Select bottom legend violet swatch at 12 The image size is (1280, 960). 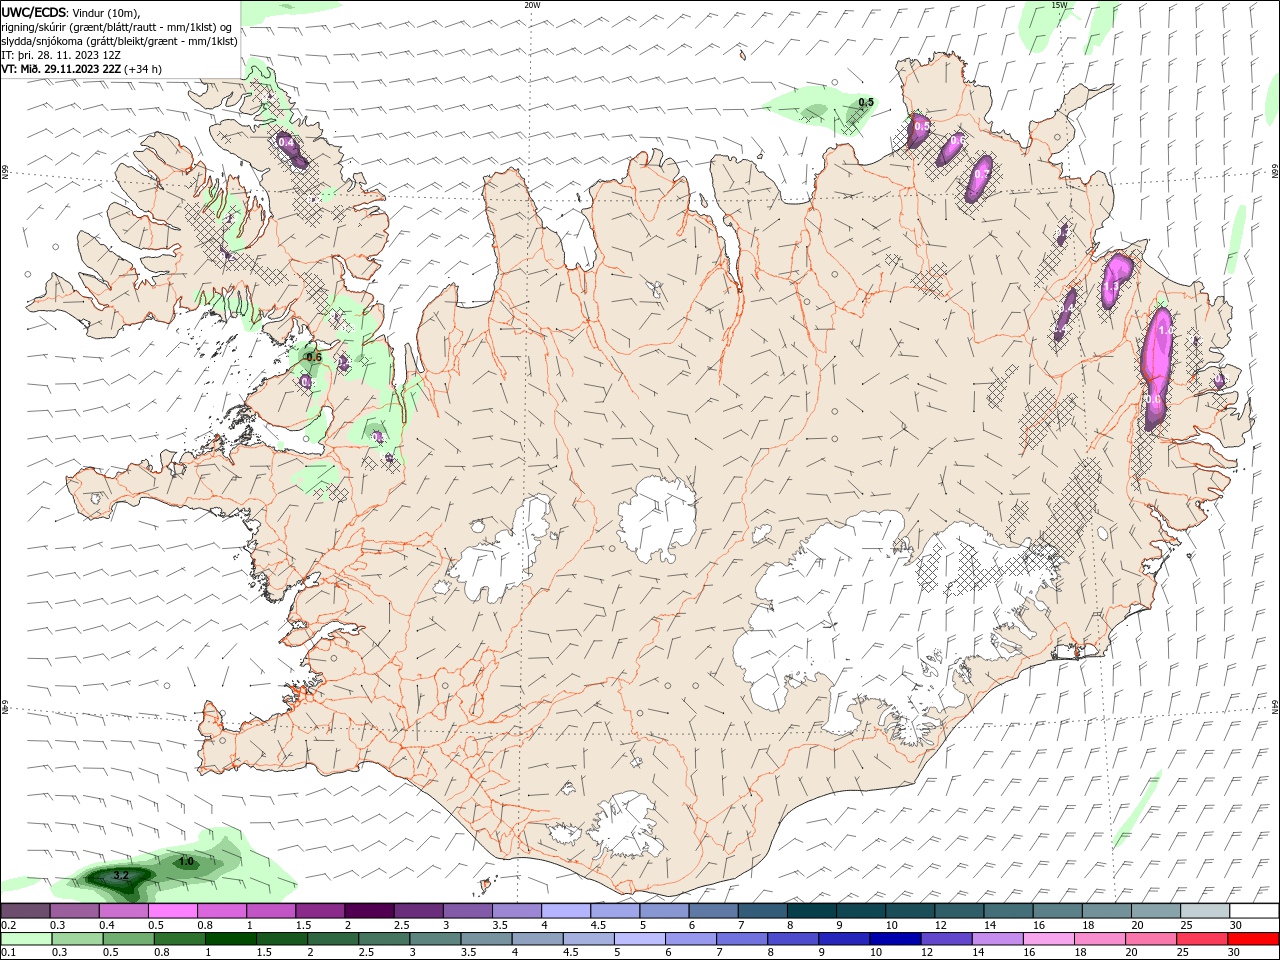[945, 939]
